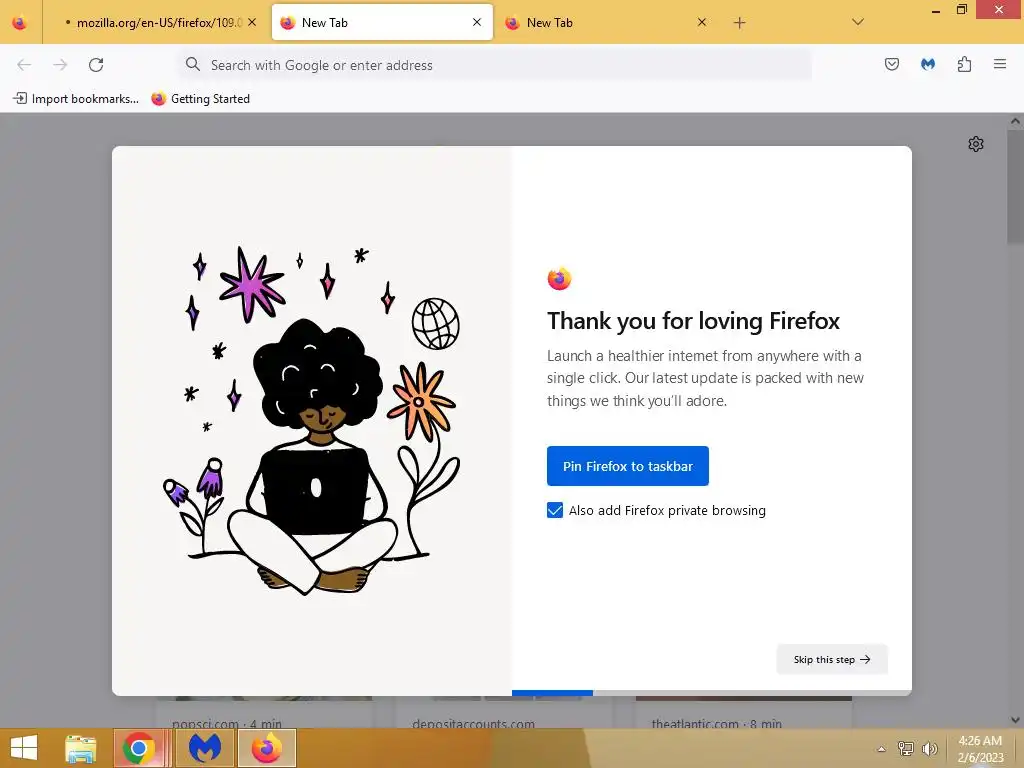Focus the Search with Google address bar
The width and height of the screenshot is (1024, 768).
click(x=495, y=65)
